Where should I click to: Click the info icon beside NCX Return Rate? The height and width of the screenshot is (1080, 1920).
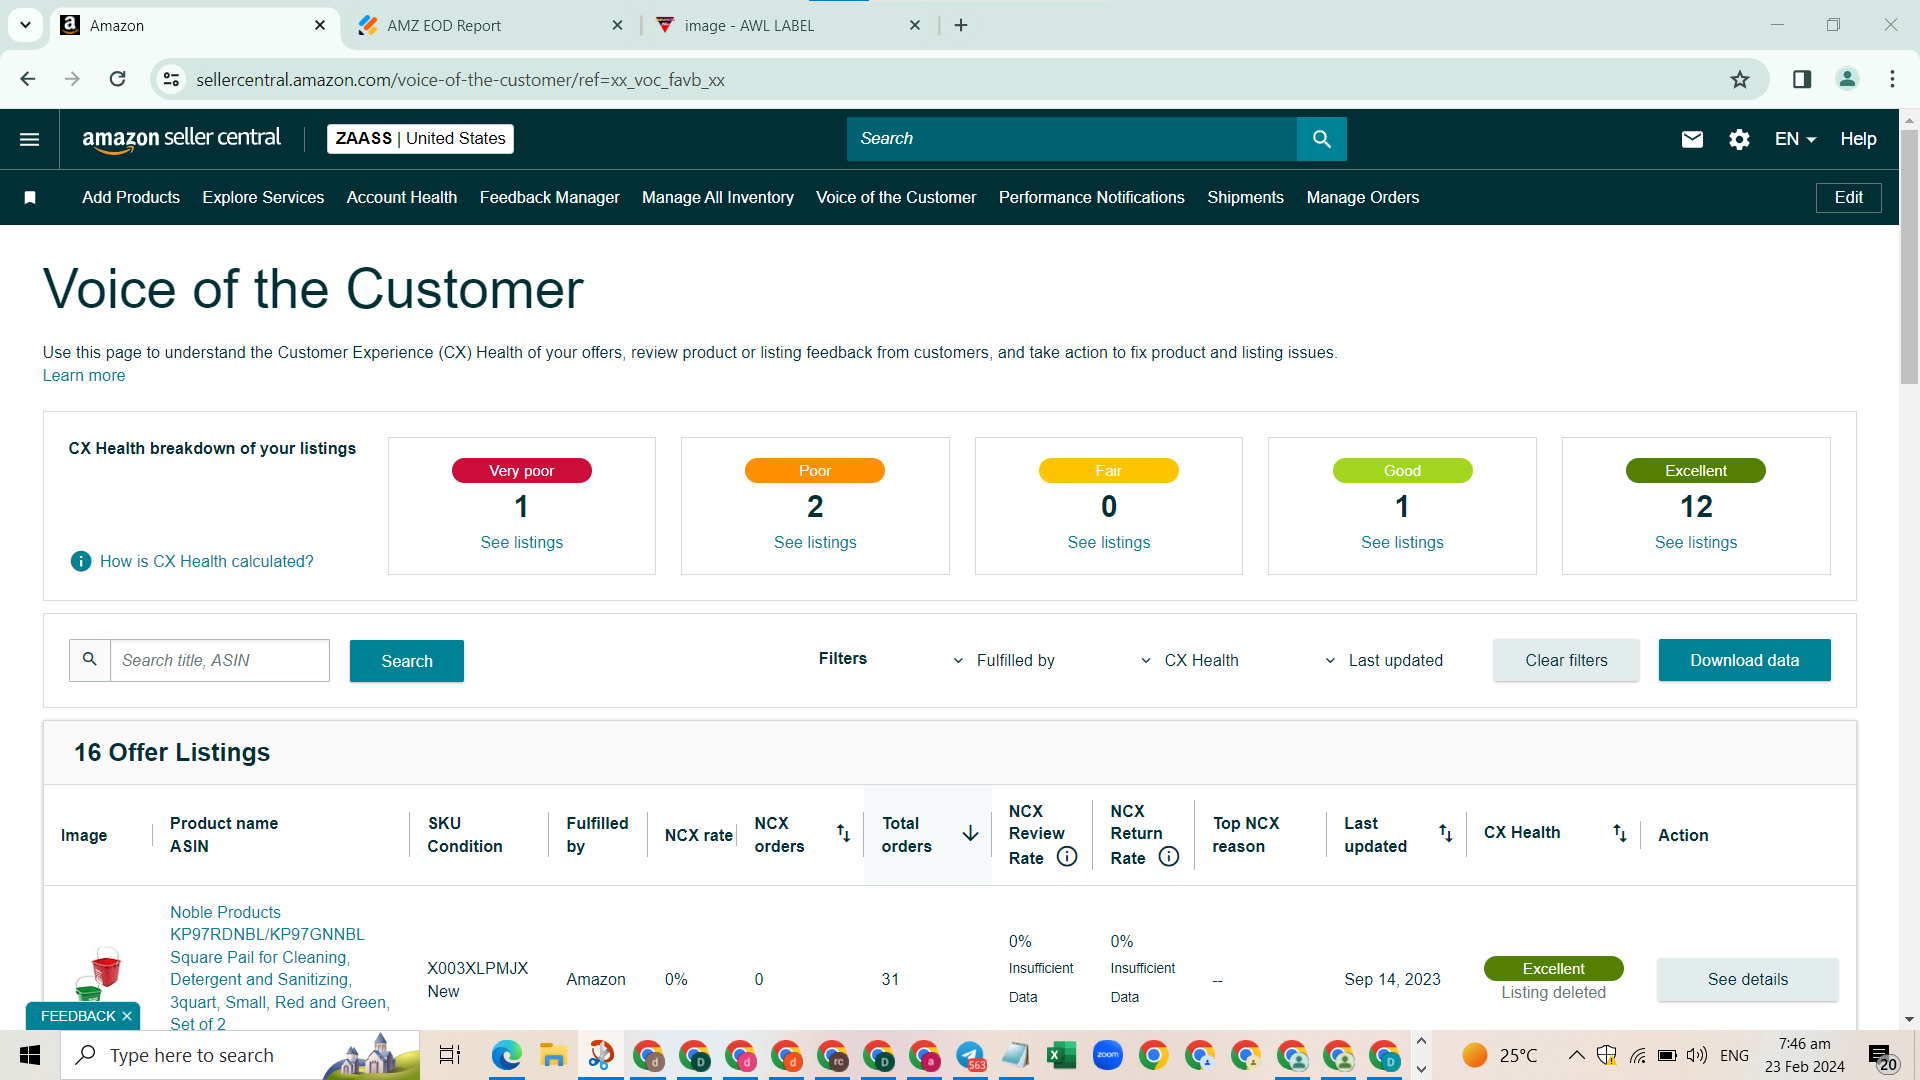pyautogui.click(x=1169, y=857)
